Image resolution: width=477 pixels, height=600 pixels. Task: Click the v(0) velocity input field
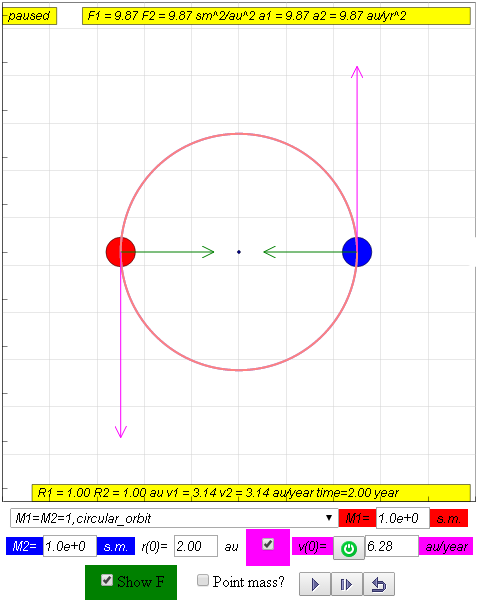coord(392,546)
